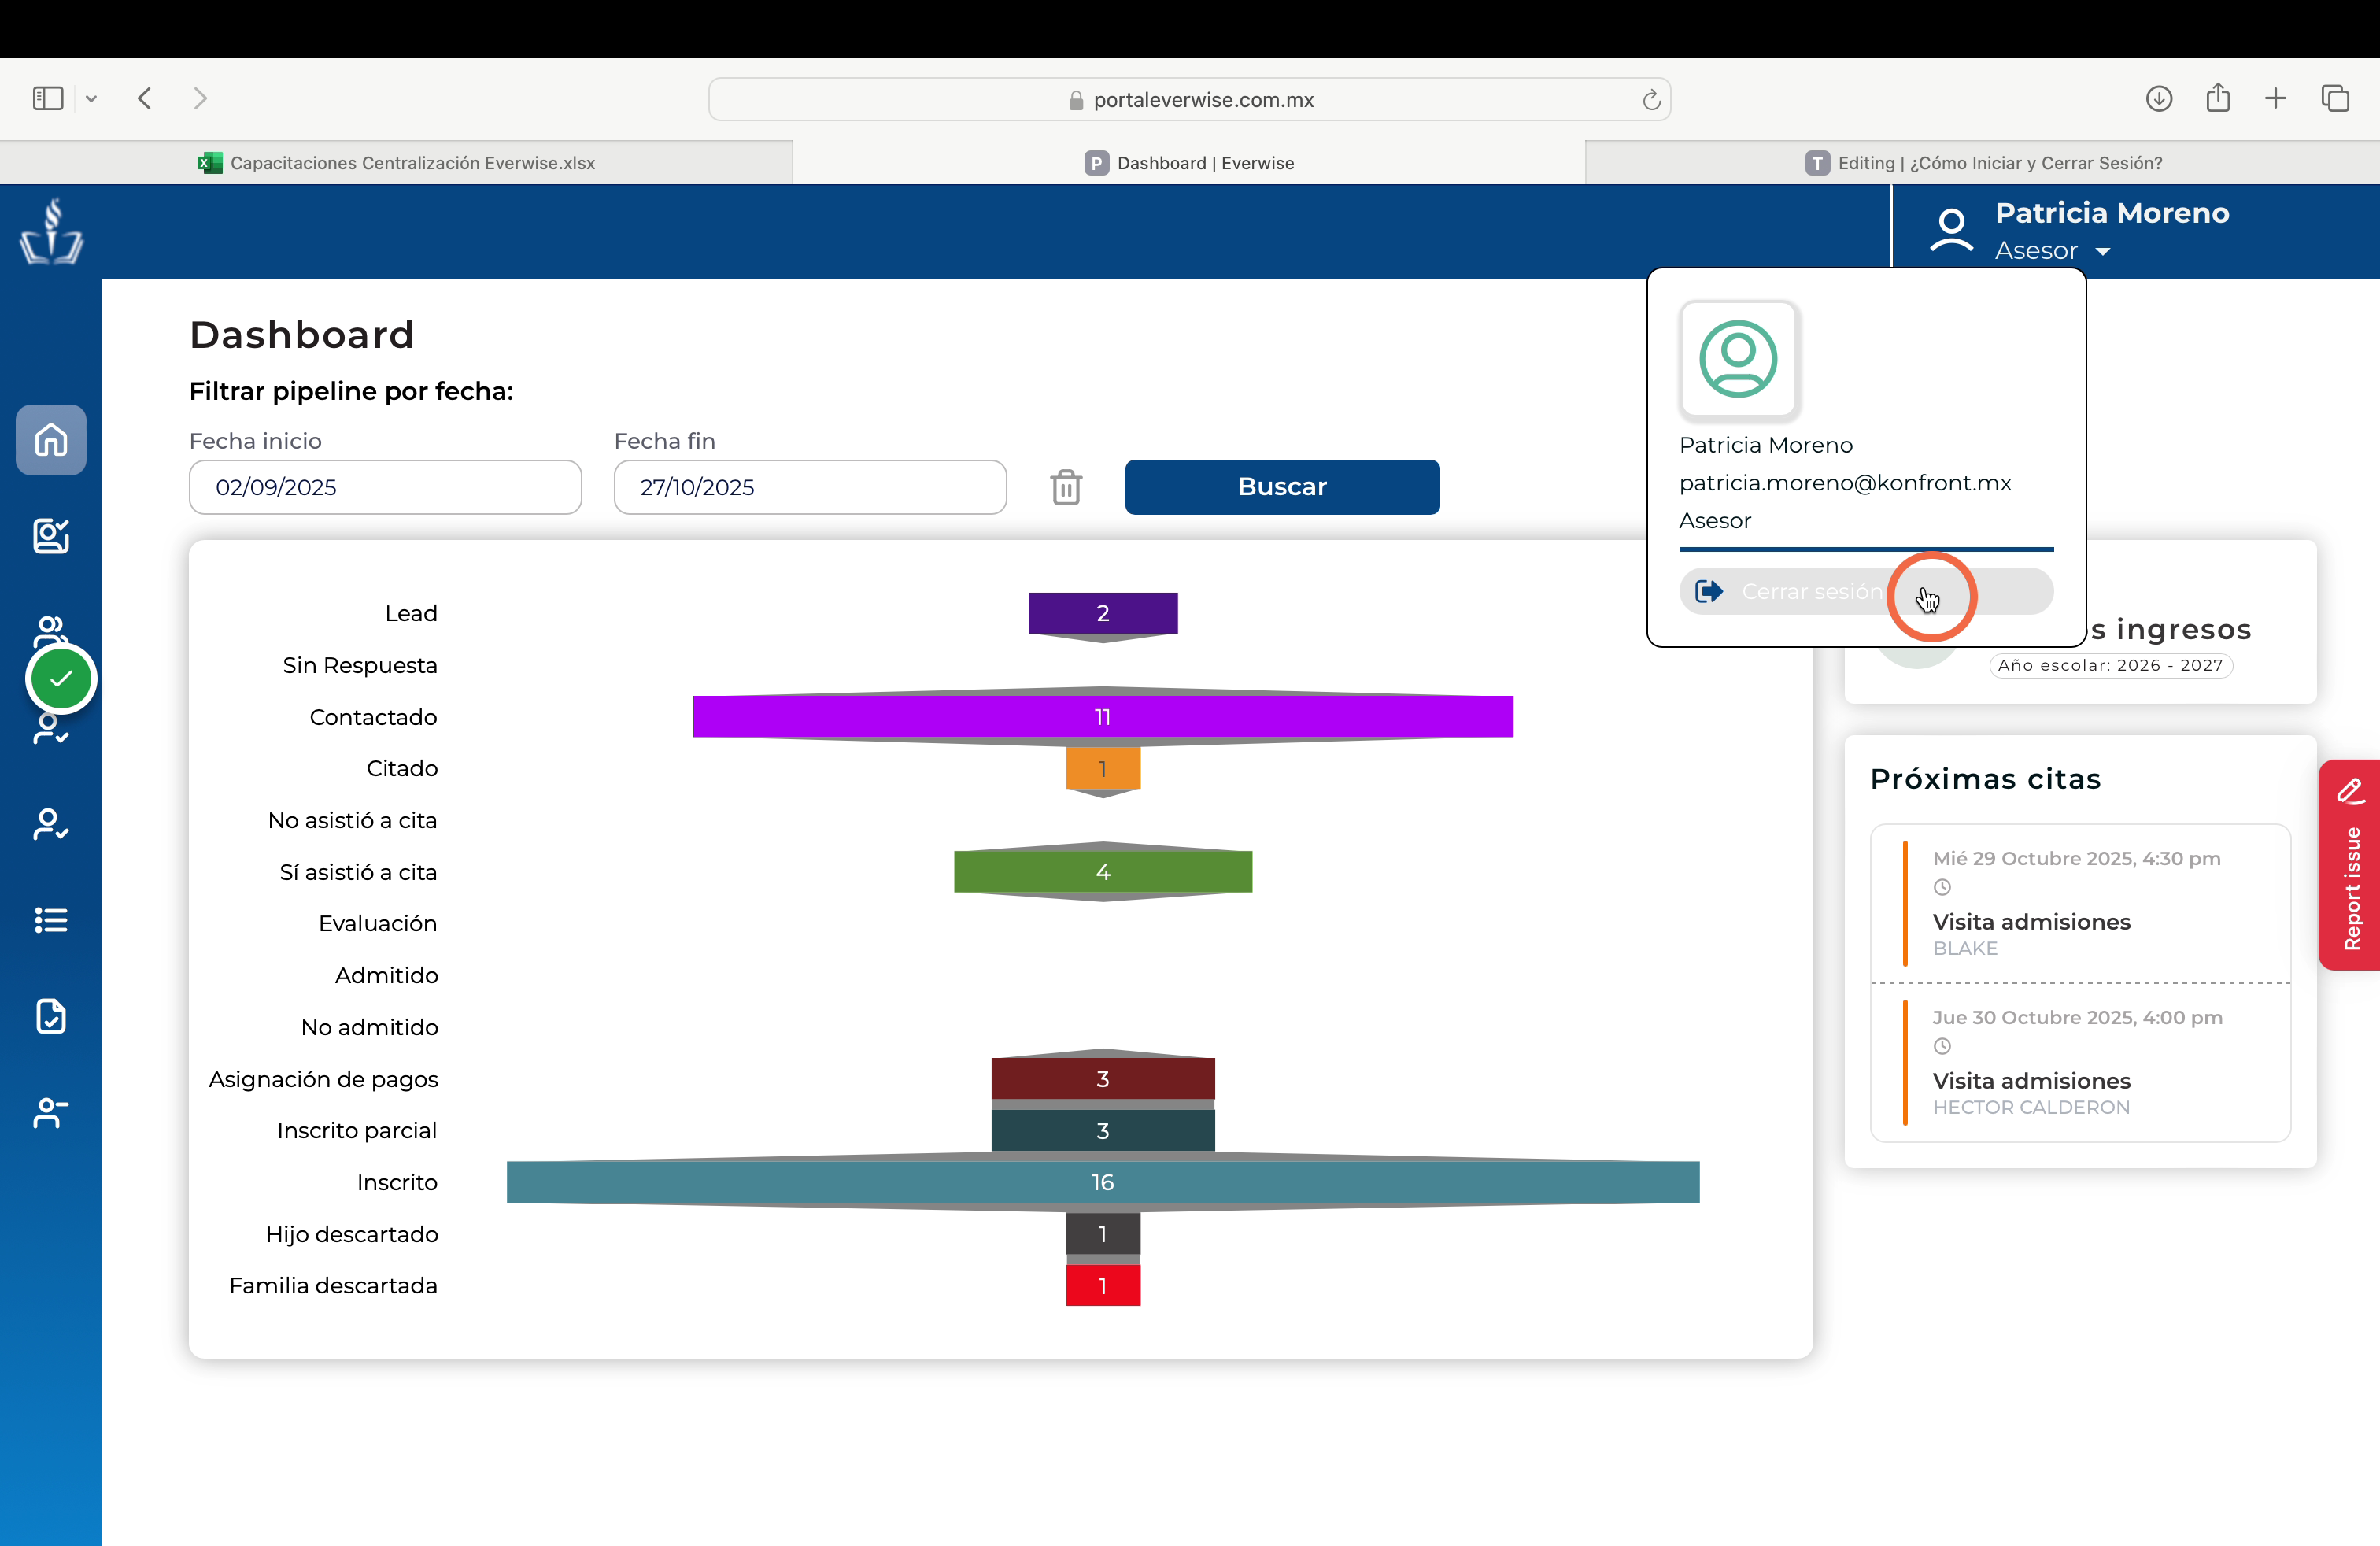2380x1546 pixels.
Task: Click the Fecha inicio date field
Action: coord(385,487)
